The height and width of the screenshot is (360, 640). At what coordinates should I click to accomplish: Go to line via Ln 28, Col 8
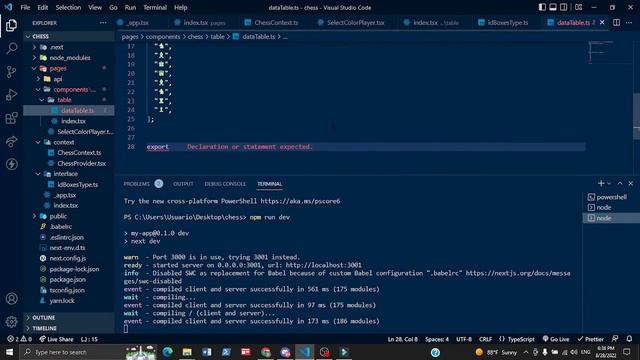click(x=402, y=339)
